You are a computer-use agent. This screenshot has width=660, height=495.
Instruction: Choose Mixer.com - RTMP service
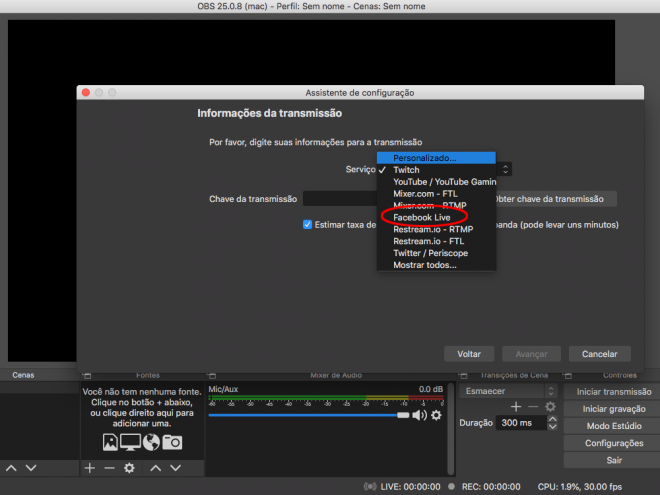tap(436, 205)
